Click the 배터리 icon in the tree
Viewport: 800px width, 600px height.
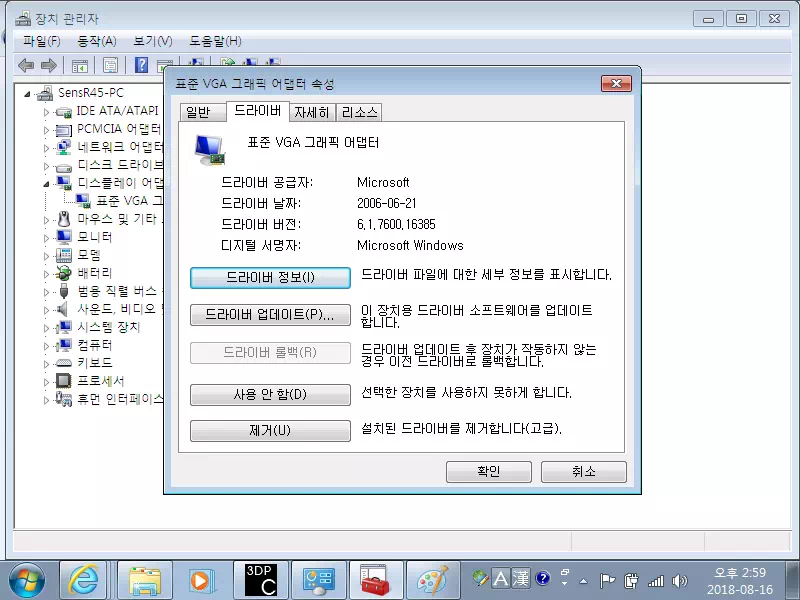[64, 273]
